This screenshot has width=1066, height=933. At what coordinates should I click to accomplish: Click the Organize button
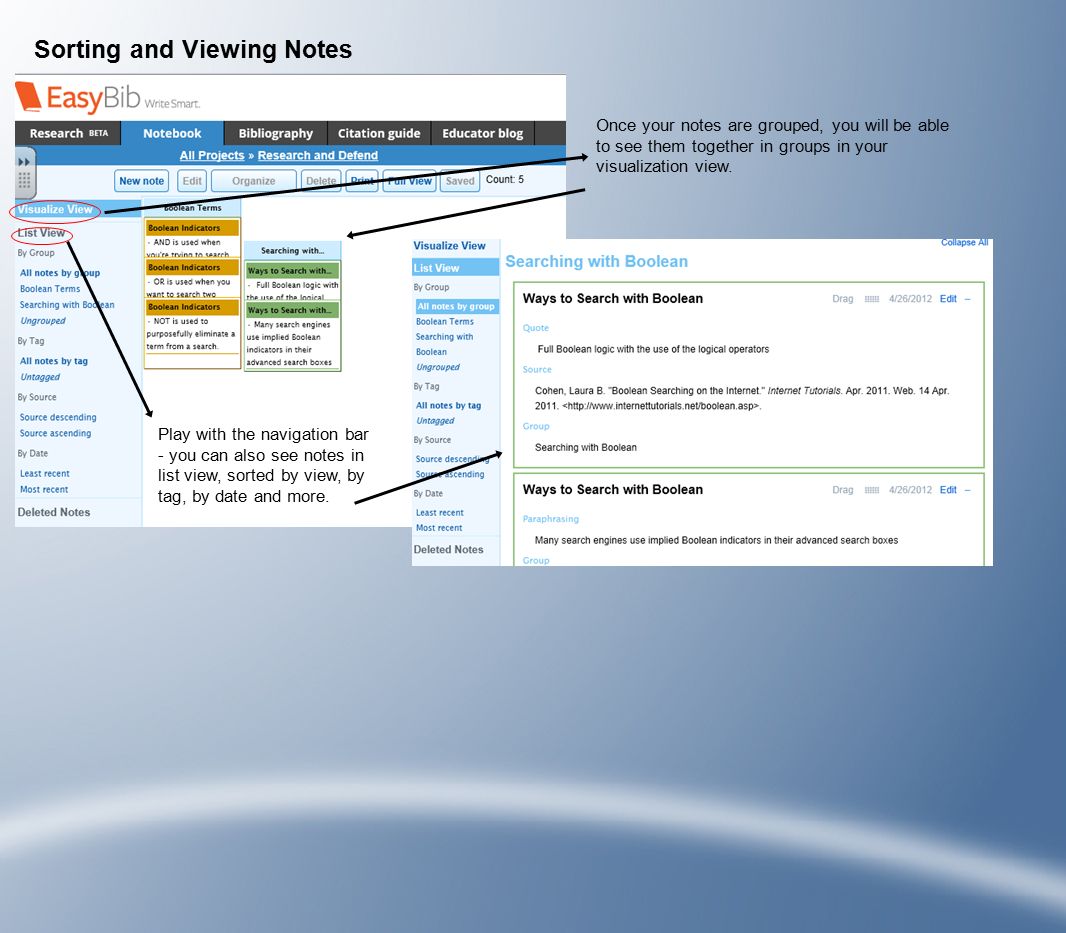(254, 181)
